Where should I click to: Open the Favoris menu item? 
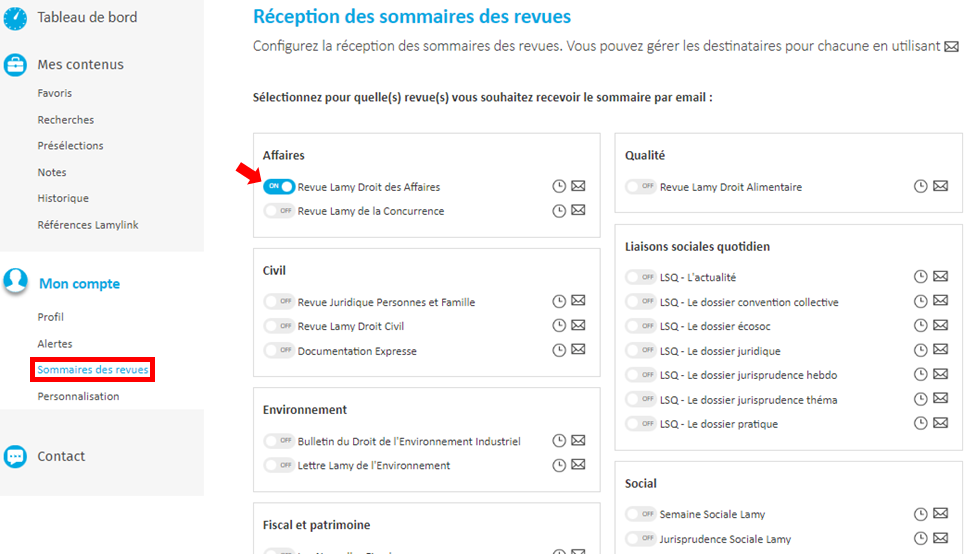(x=55, y=93)
